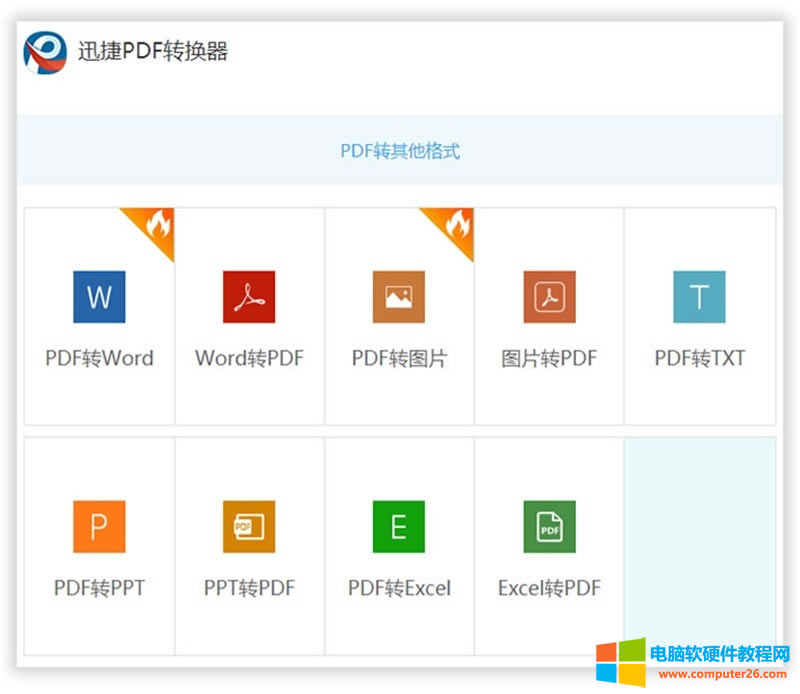Select the PPT转PDF conversion icon

[x=248, y=525]
